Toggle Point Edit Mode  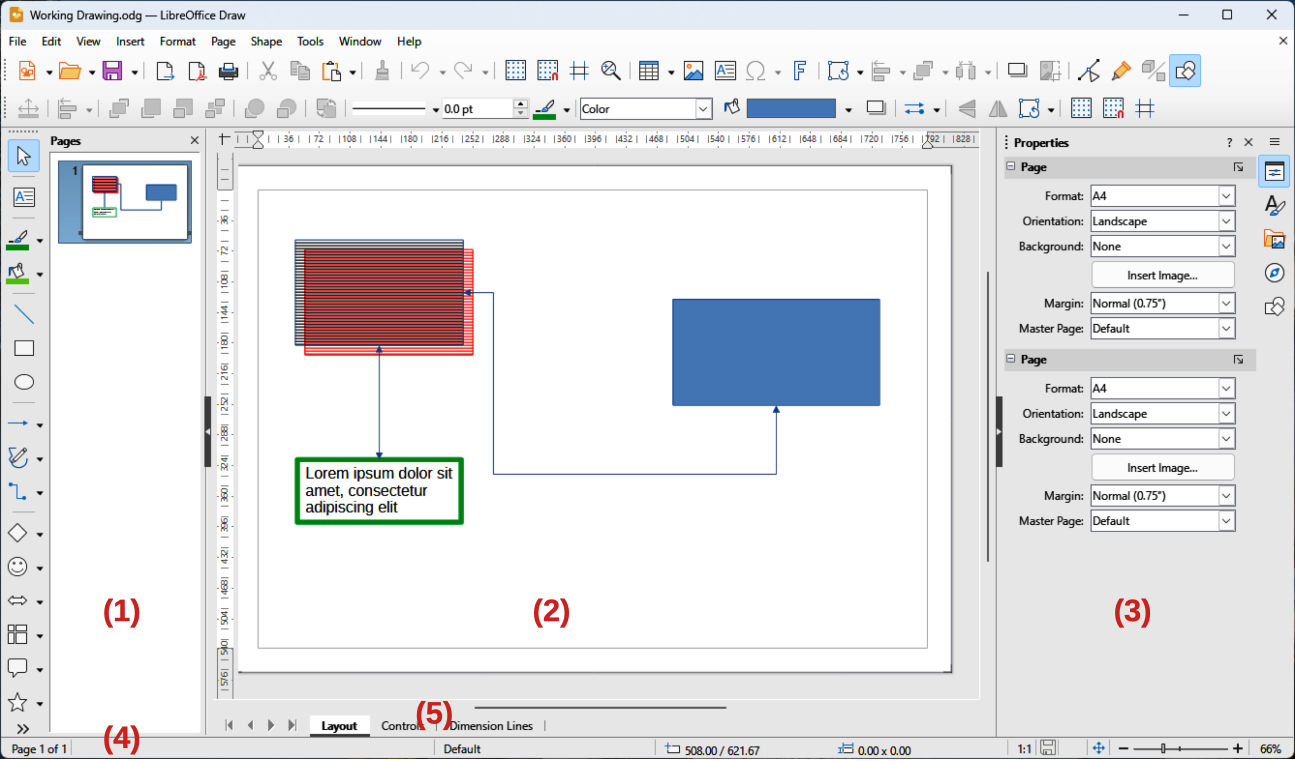[1089, 71]
